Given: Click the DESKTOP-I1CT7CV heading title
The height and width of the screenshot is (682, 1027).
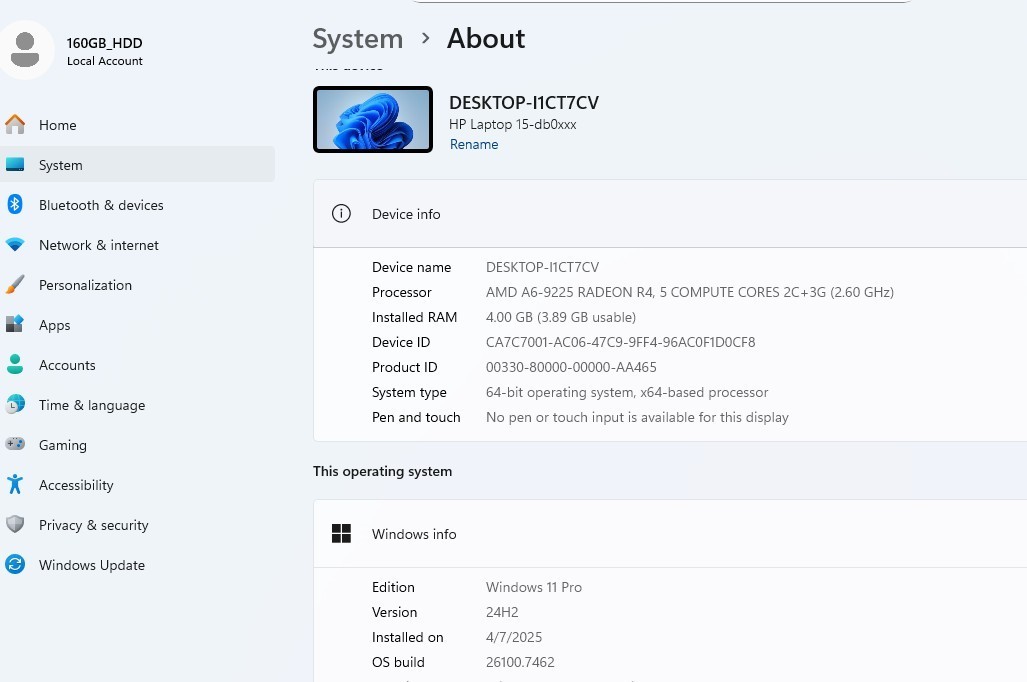Looking at the screenshot, I should (524, 103).
